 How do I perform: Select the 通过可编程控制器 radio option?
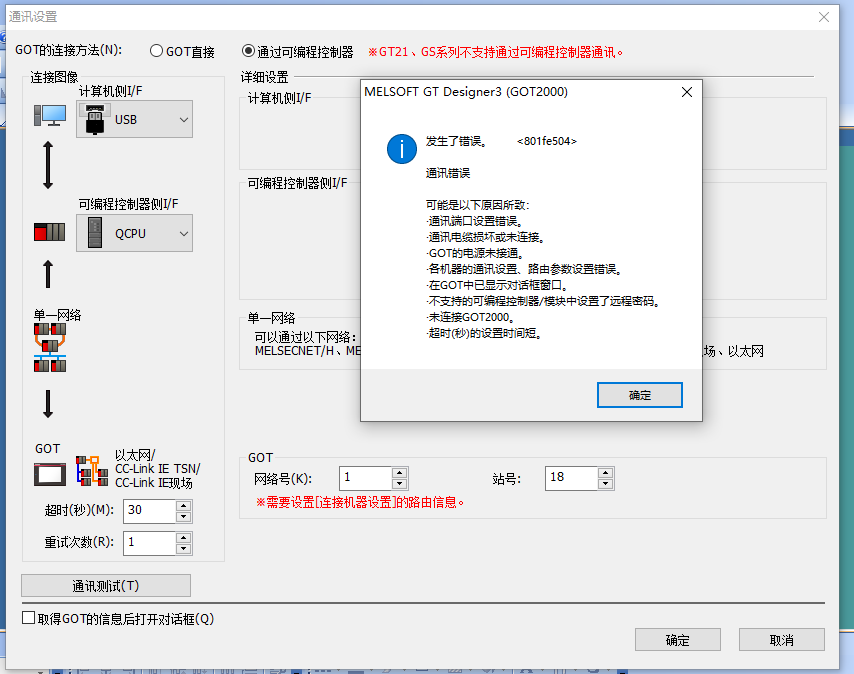(x=249, y=51)
